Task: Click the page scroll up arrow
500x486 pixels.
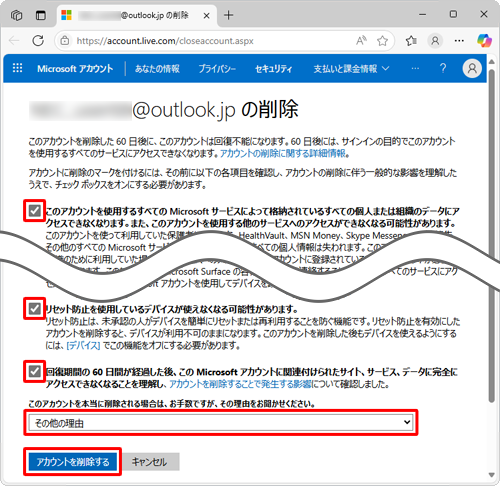Action: tap(492, 62)
